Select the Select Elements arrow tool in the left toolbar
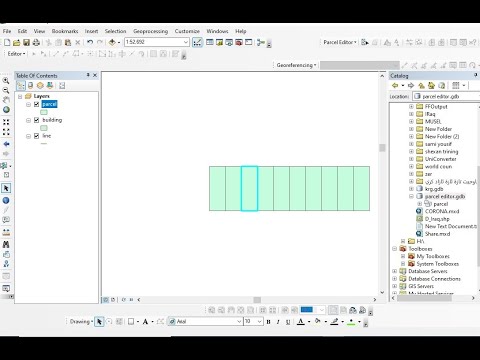 click(x=6, y=188)
